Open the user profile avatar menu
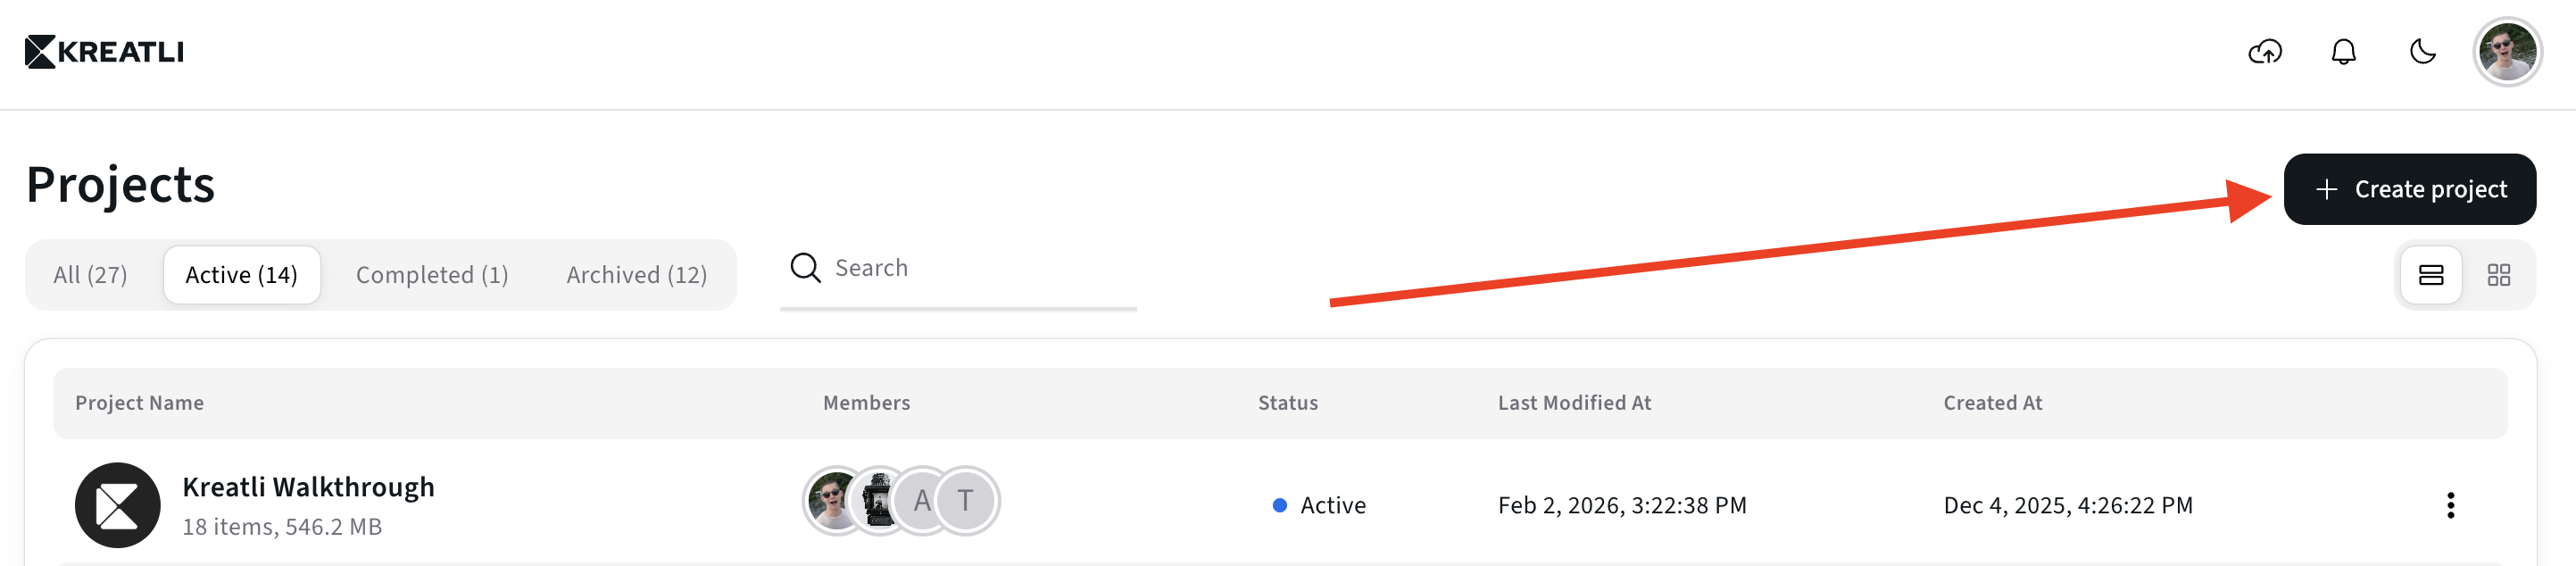The width and height of the screenshot is (2576, 566). click(2506, 52)
